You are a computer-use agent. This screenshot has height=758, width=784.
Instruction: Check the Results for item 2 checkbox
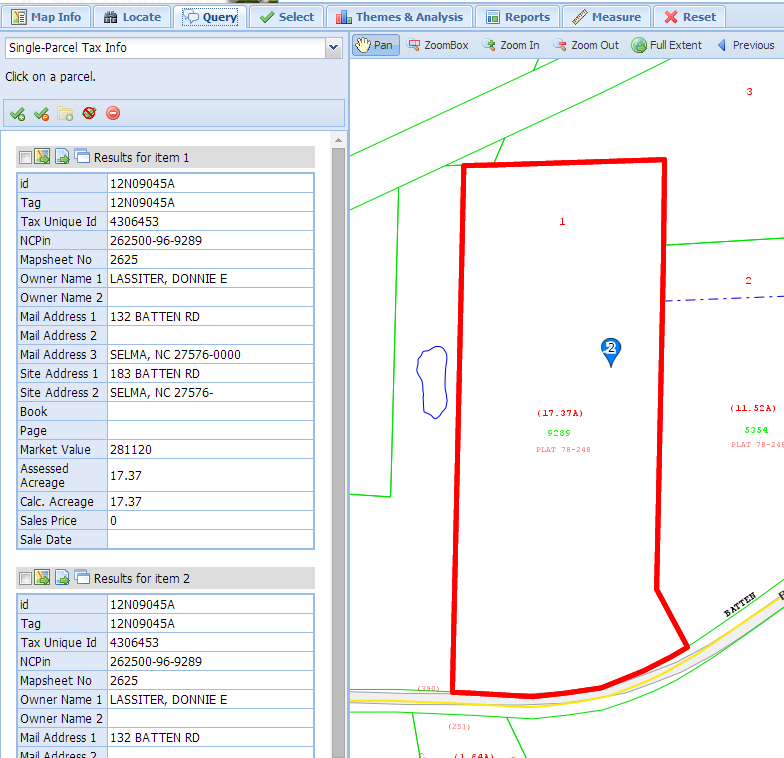click(25, 578)
